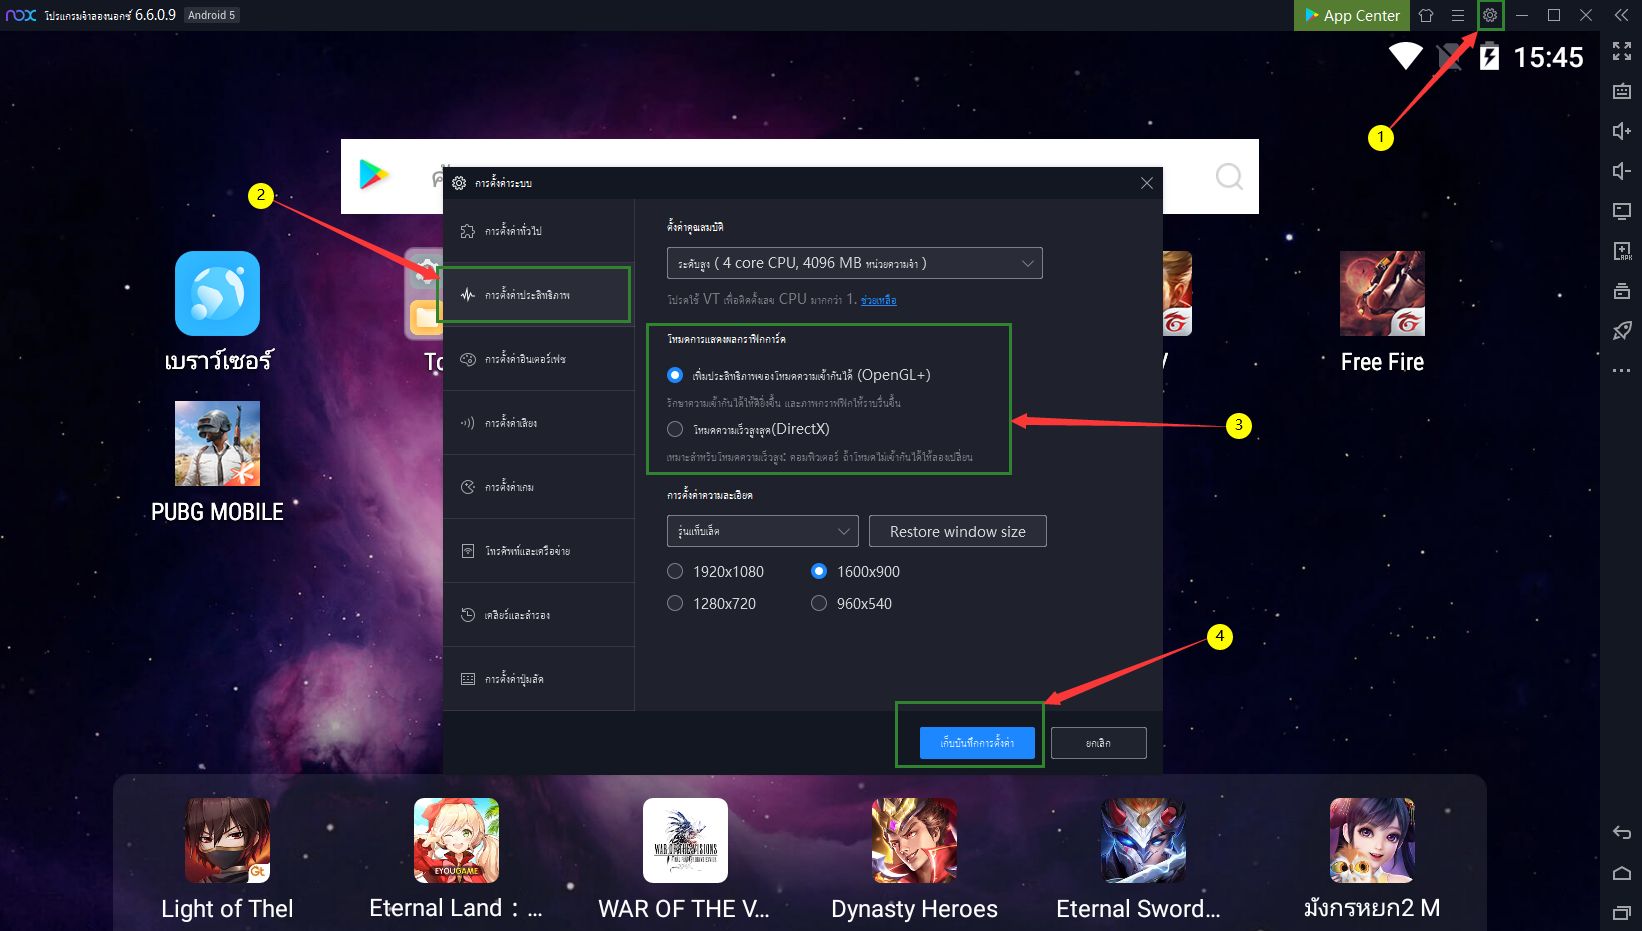1642x931 pixels.
Task: Click the install APK sidebar icon
Action: [x=1622, y=251]
